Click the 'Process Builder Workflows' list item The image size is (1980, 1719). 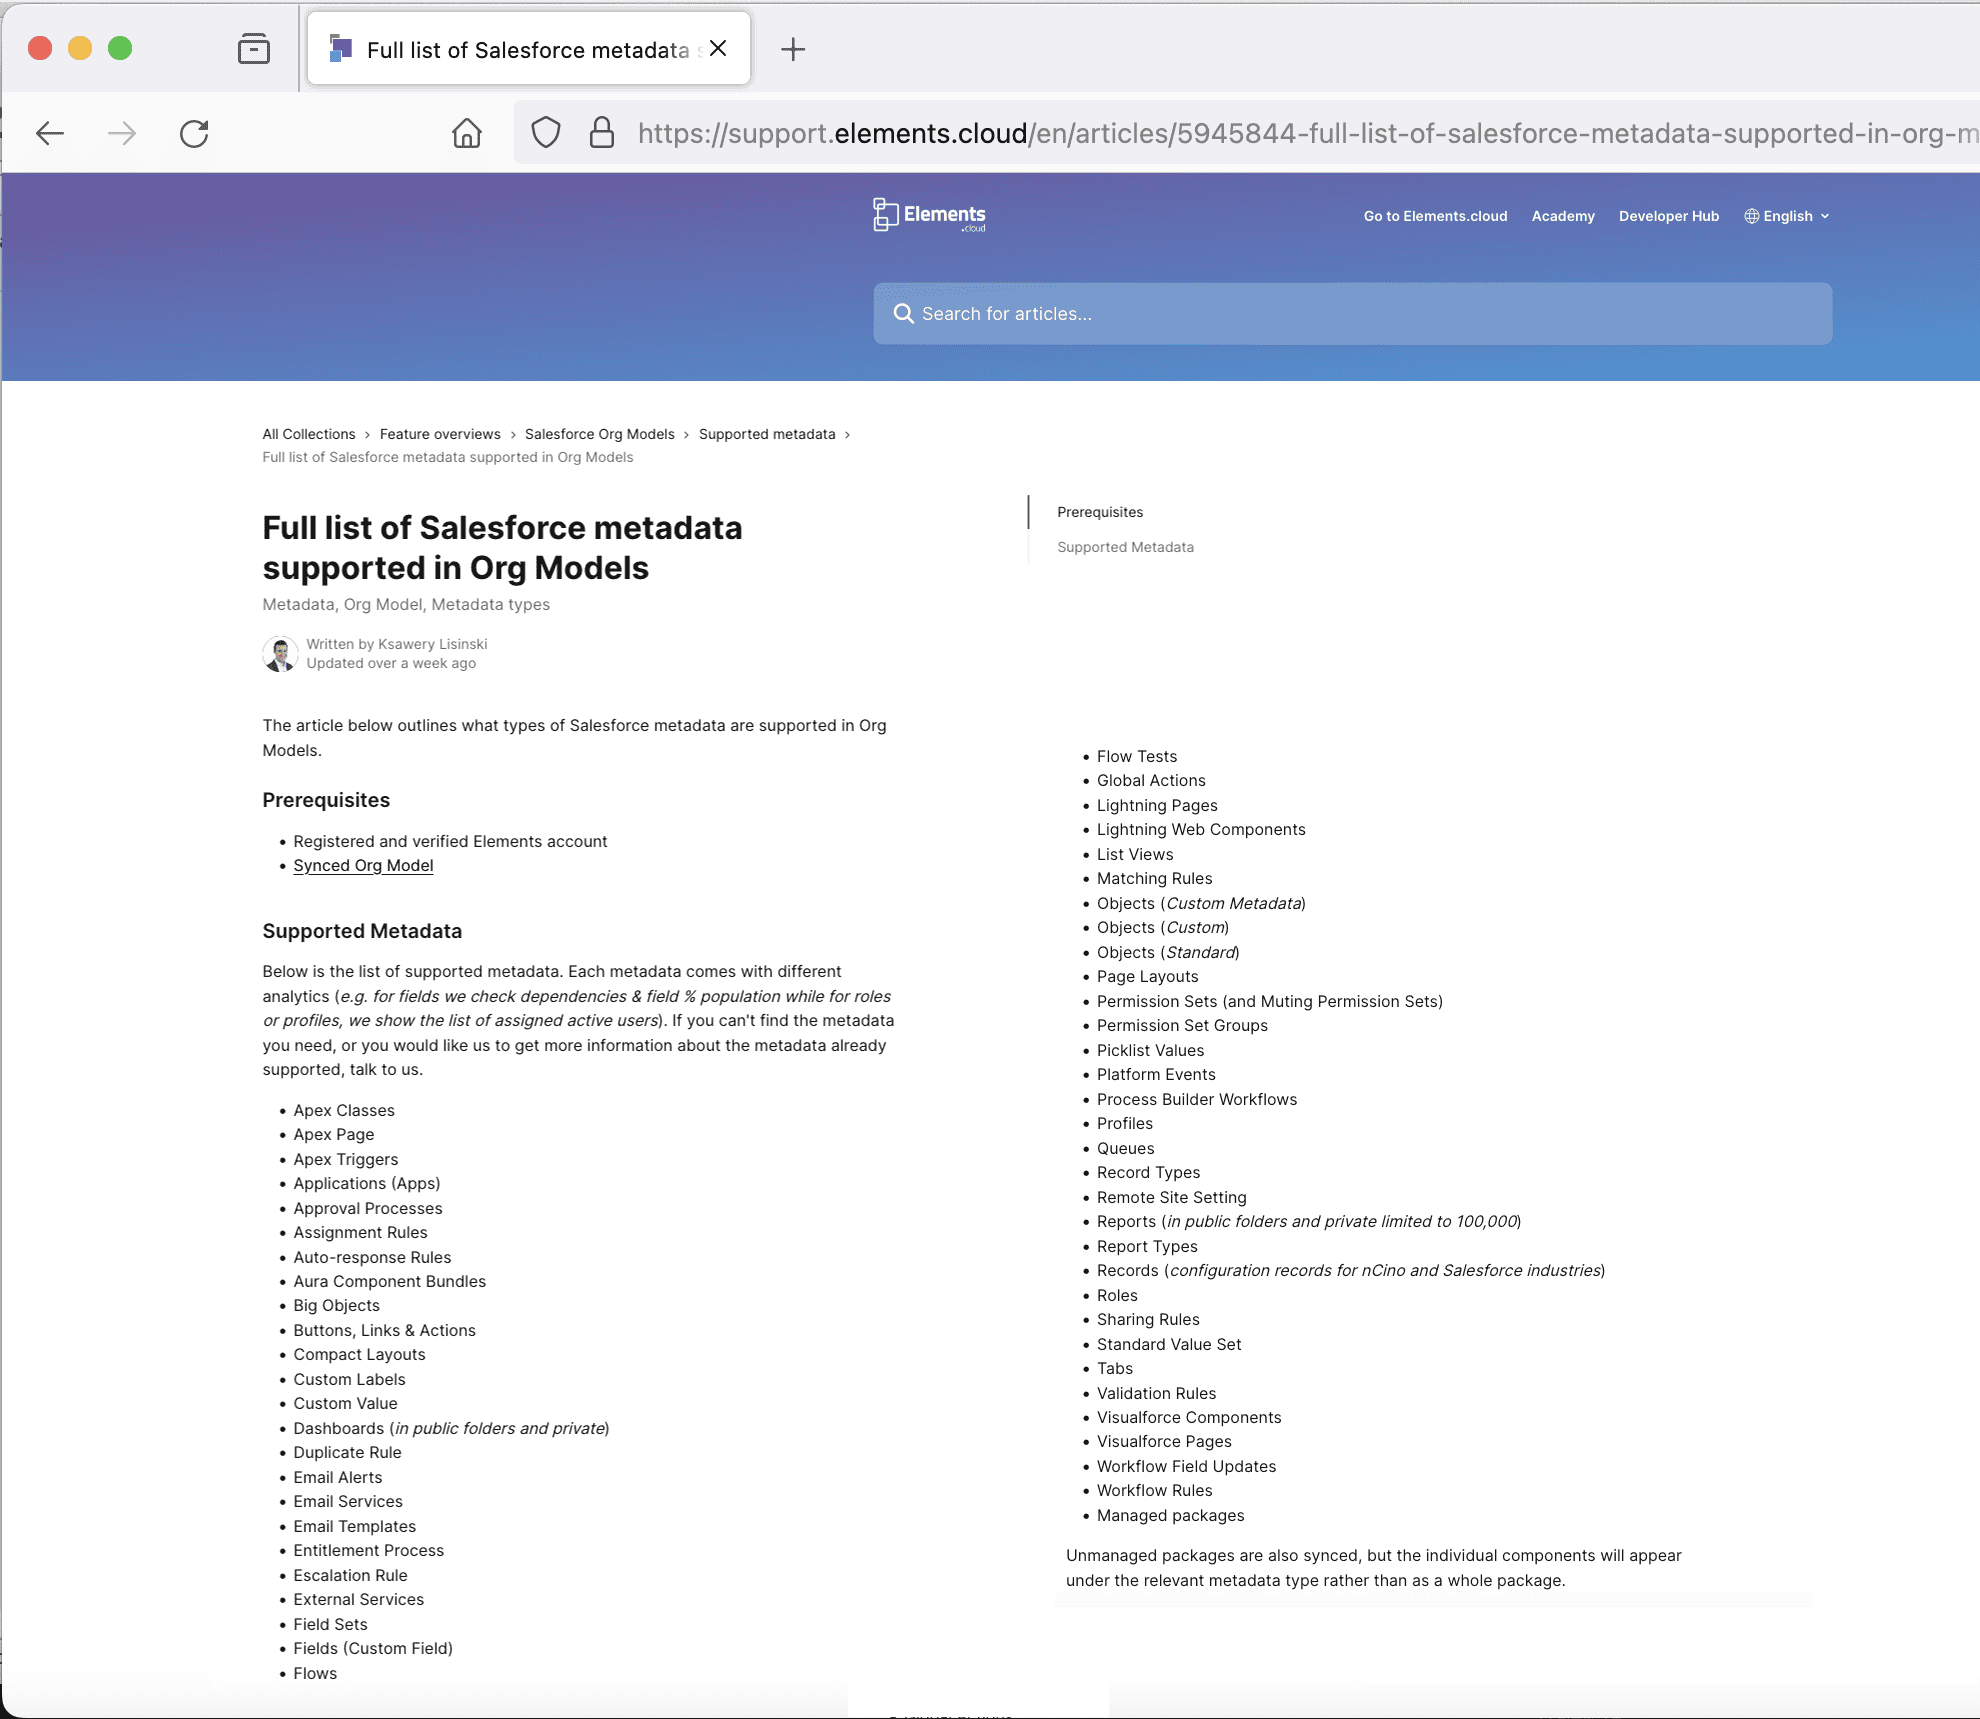(1197, 1099)
